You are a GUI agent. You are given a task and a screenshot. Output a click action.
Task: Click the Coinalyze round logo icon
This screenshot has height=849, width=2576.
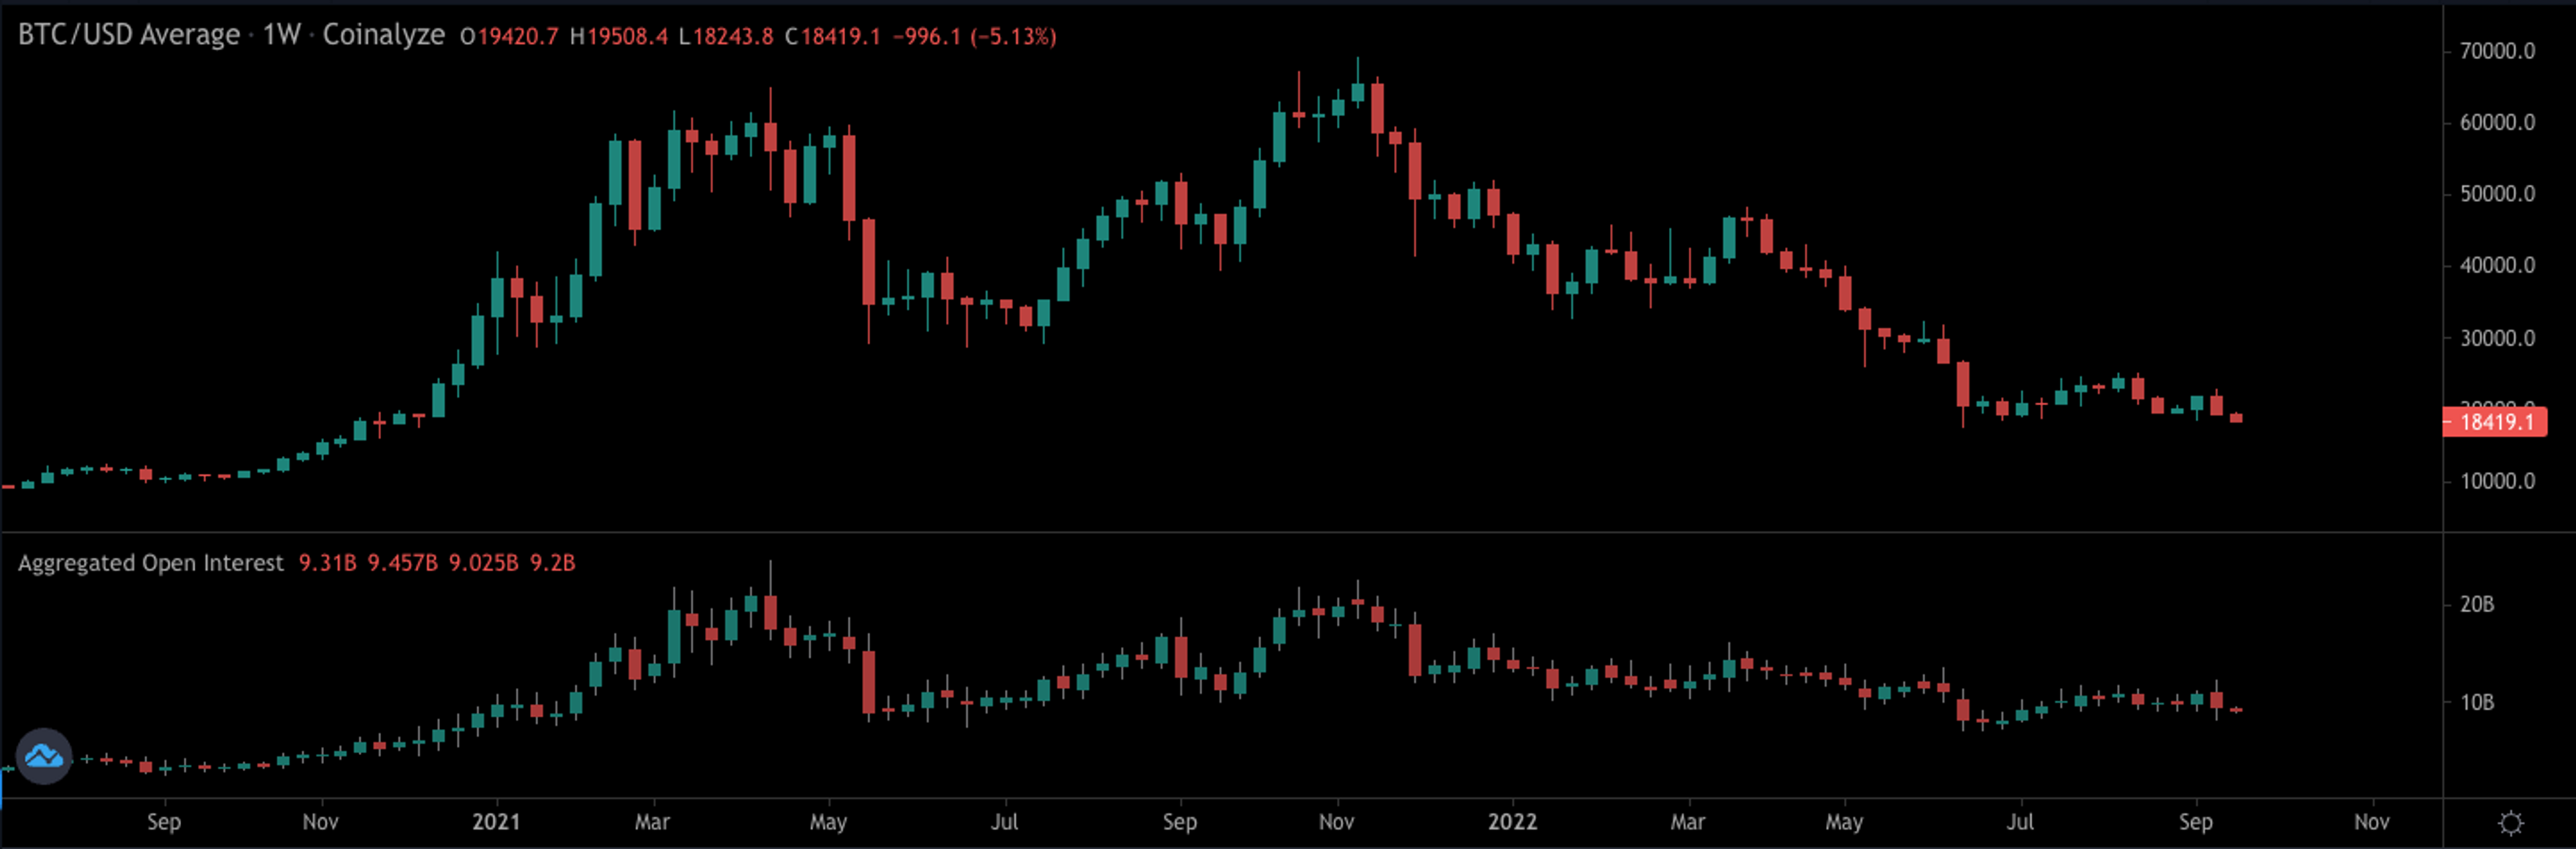pos(44,756)
